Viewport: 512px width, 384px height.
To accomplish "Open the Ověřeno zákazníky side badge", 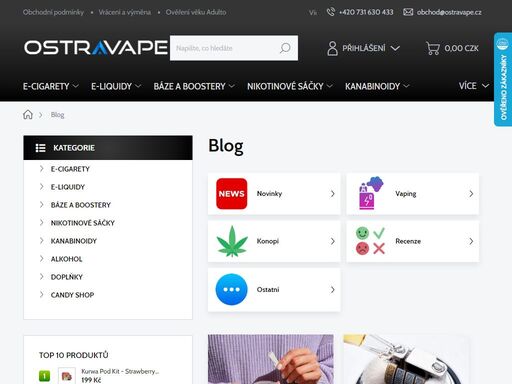I will pos(503,79).
